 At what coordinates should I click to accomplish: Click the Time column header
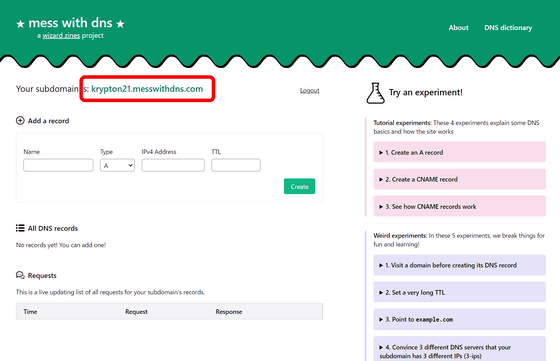click(30, 312)
